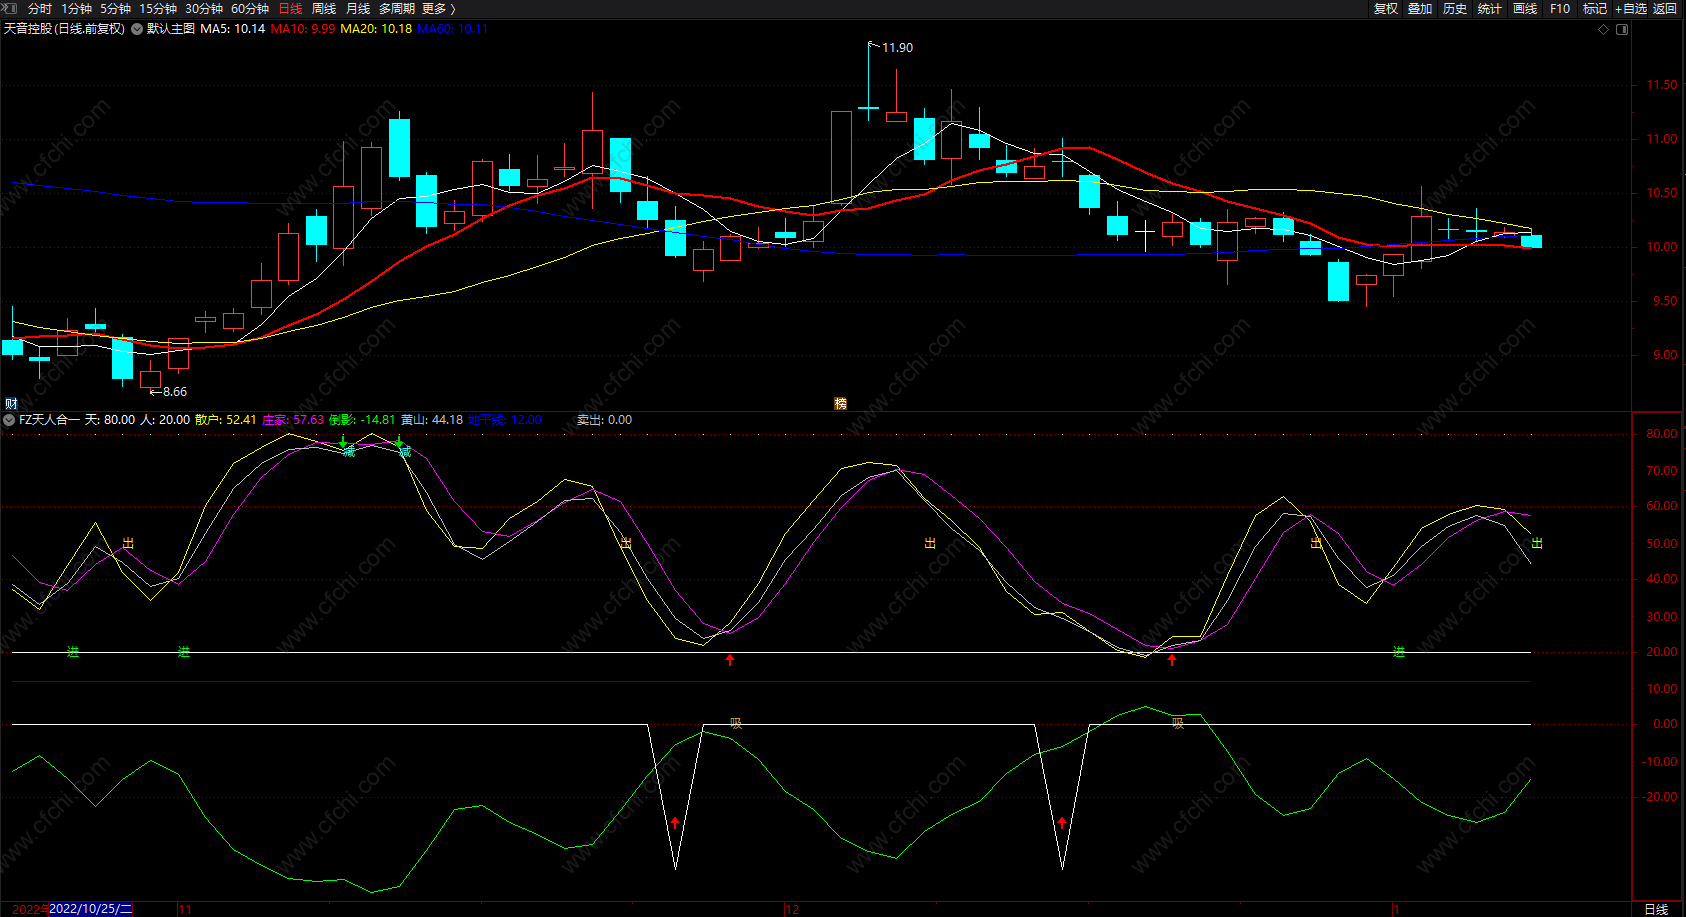This screenshot has width=1686, height=917.
Task: Add stock via +自选 button
Action: coord(1630,8)
